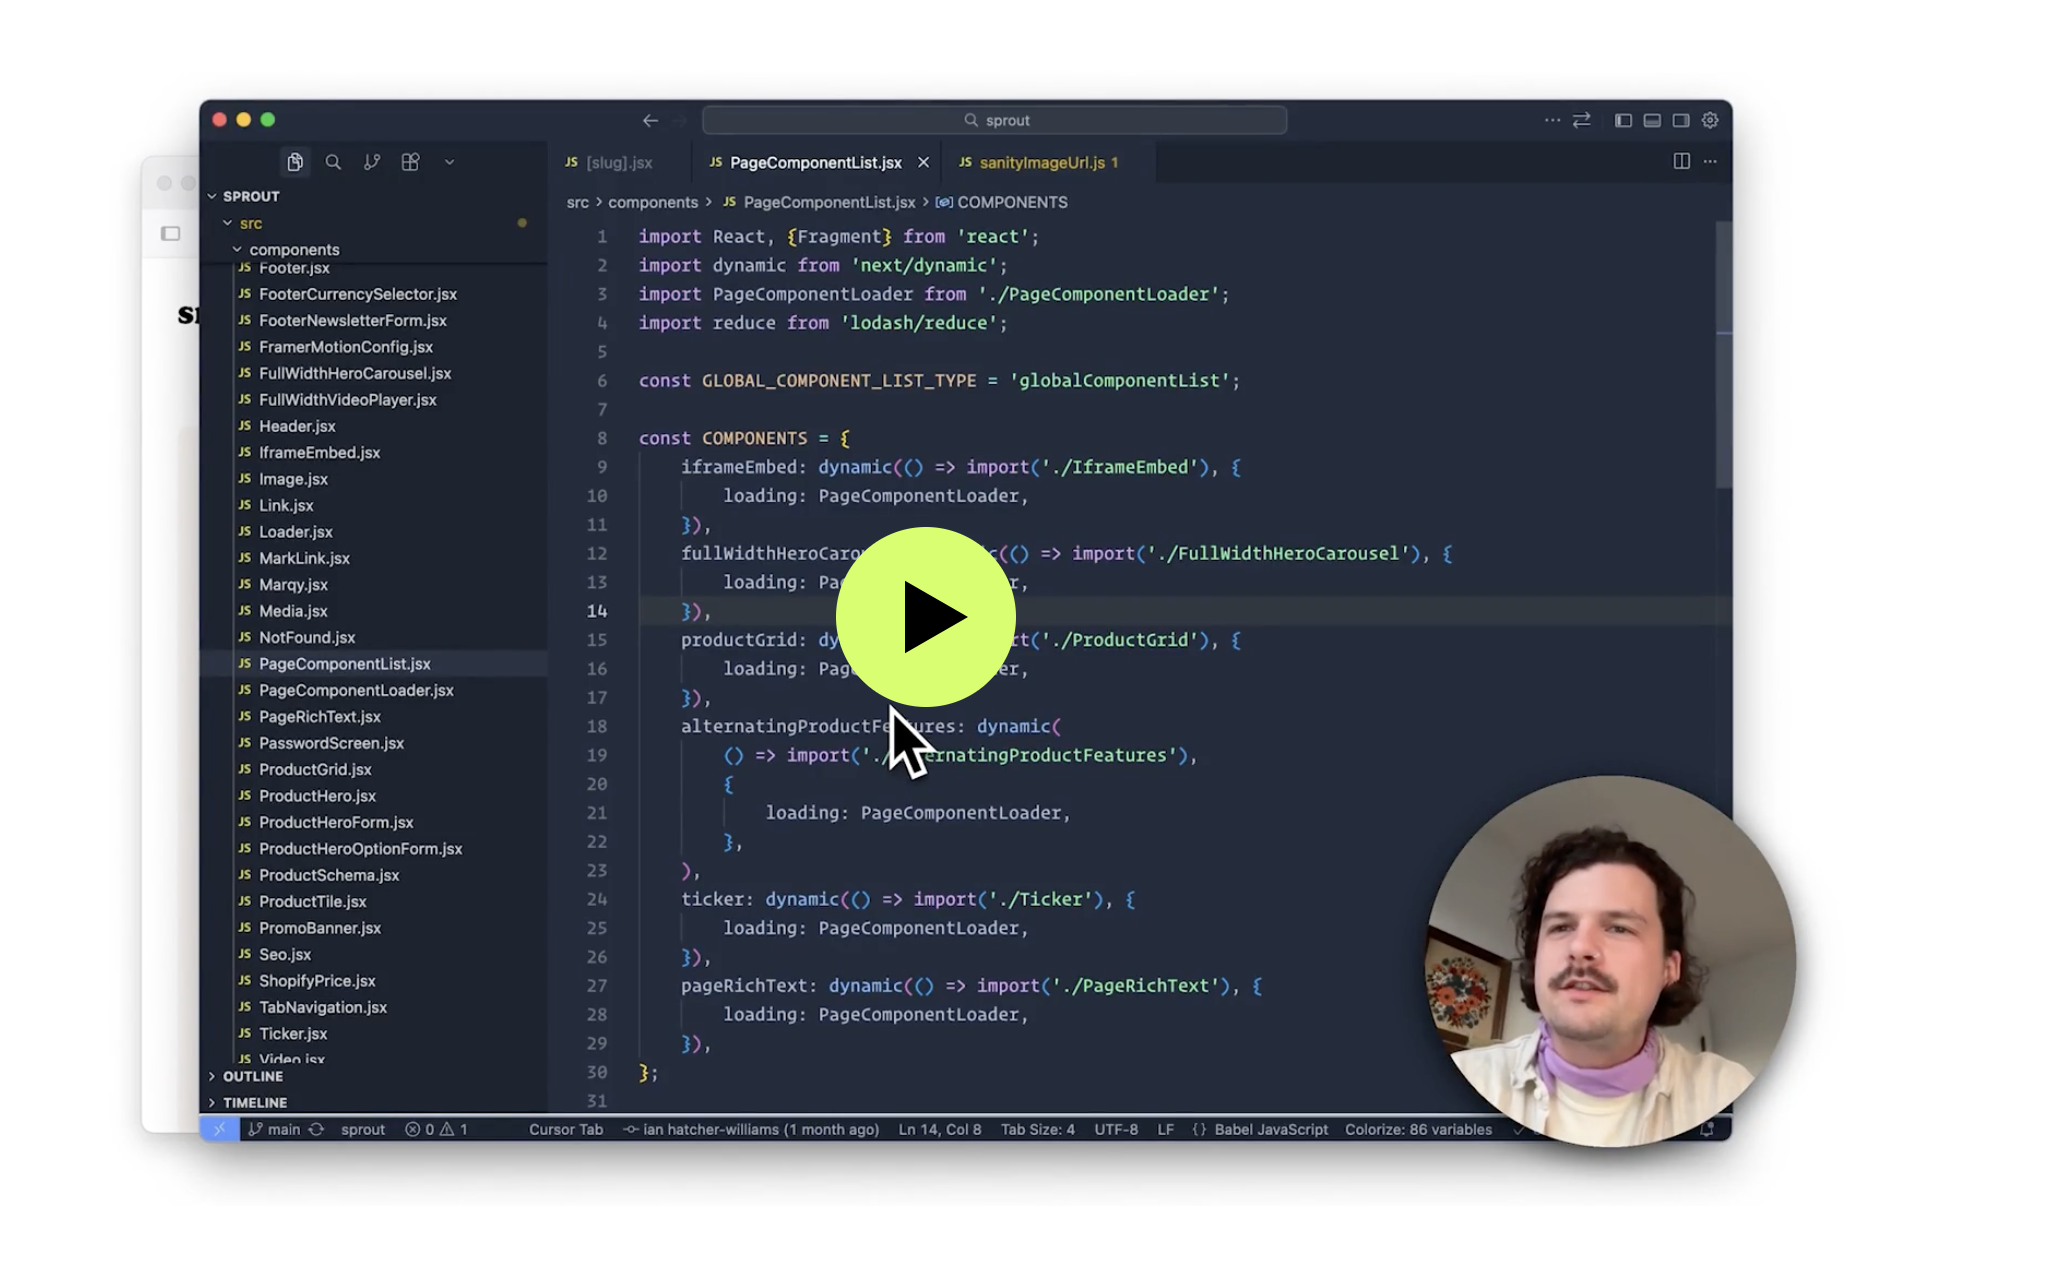Click the main branch indicator
The height and width of the screenshot is (1274, 2050).
point(274,1129)
